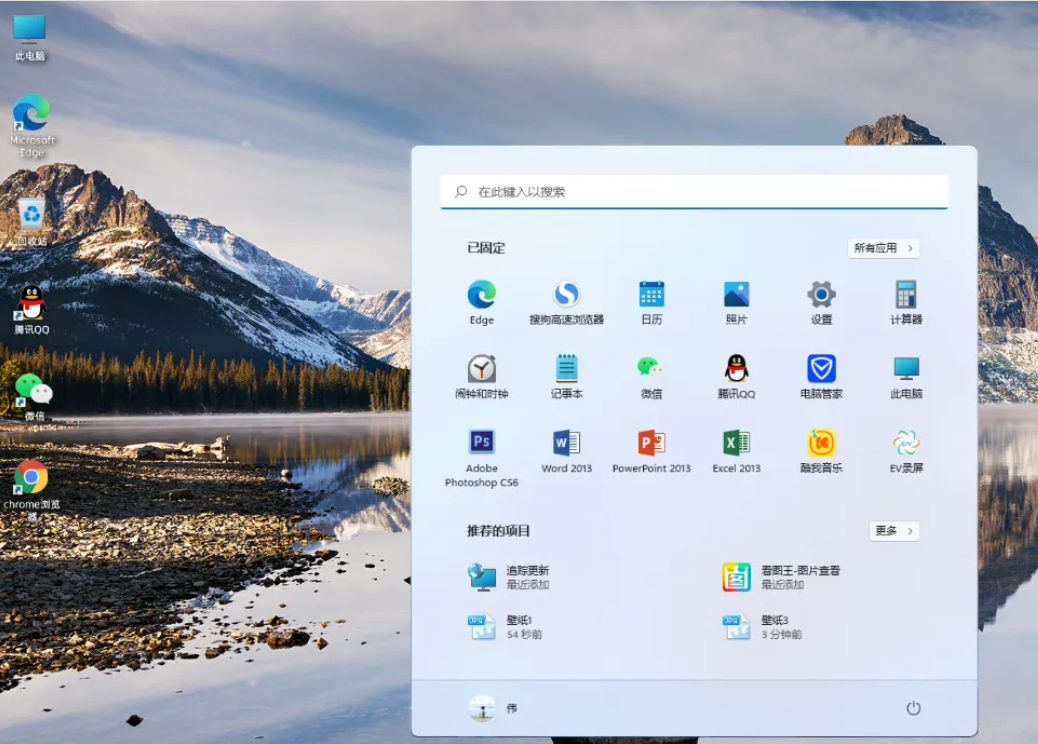
Task: Open 闹钟和时钟 app
Action: pyautogui.click(x=482, y=369)
